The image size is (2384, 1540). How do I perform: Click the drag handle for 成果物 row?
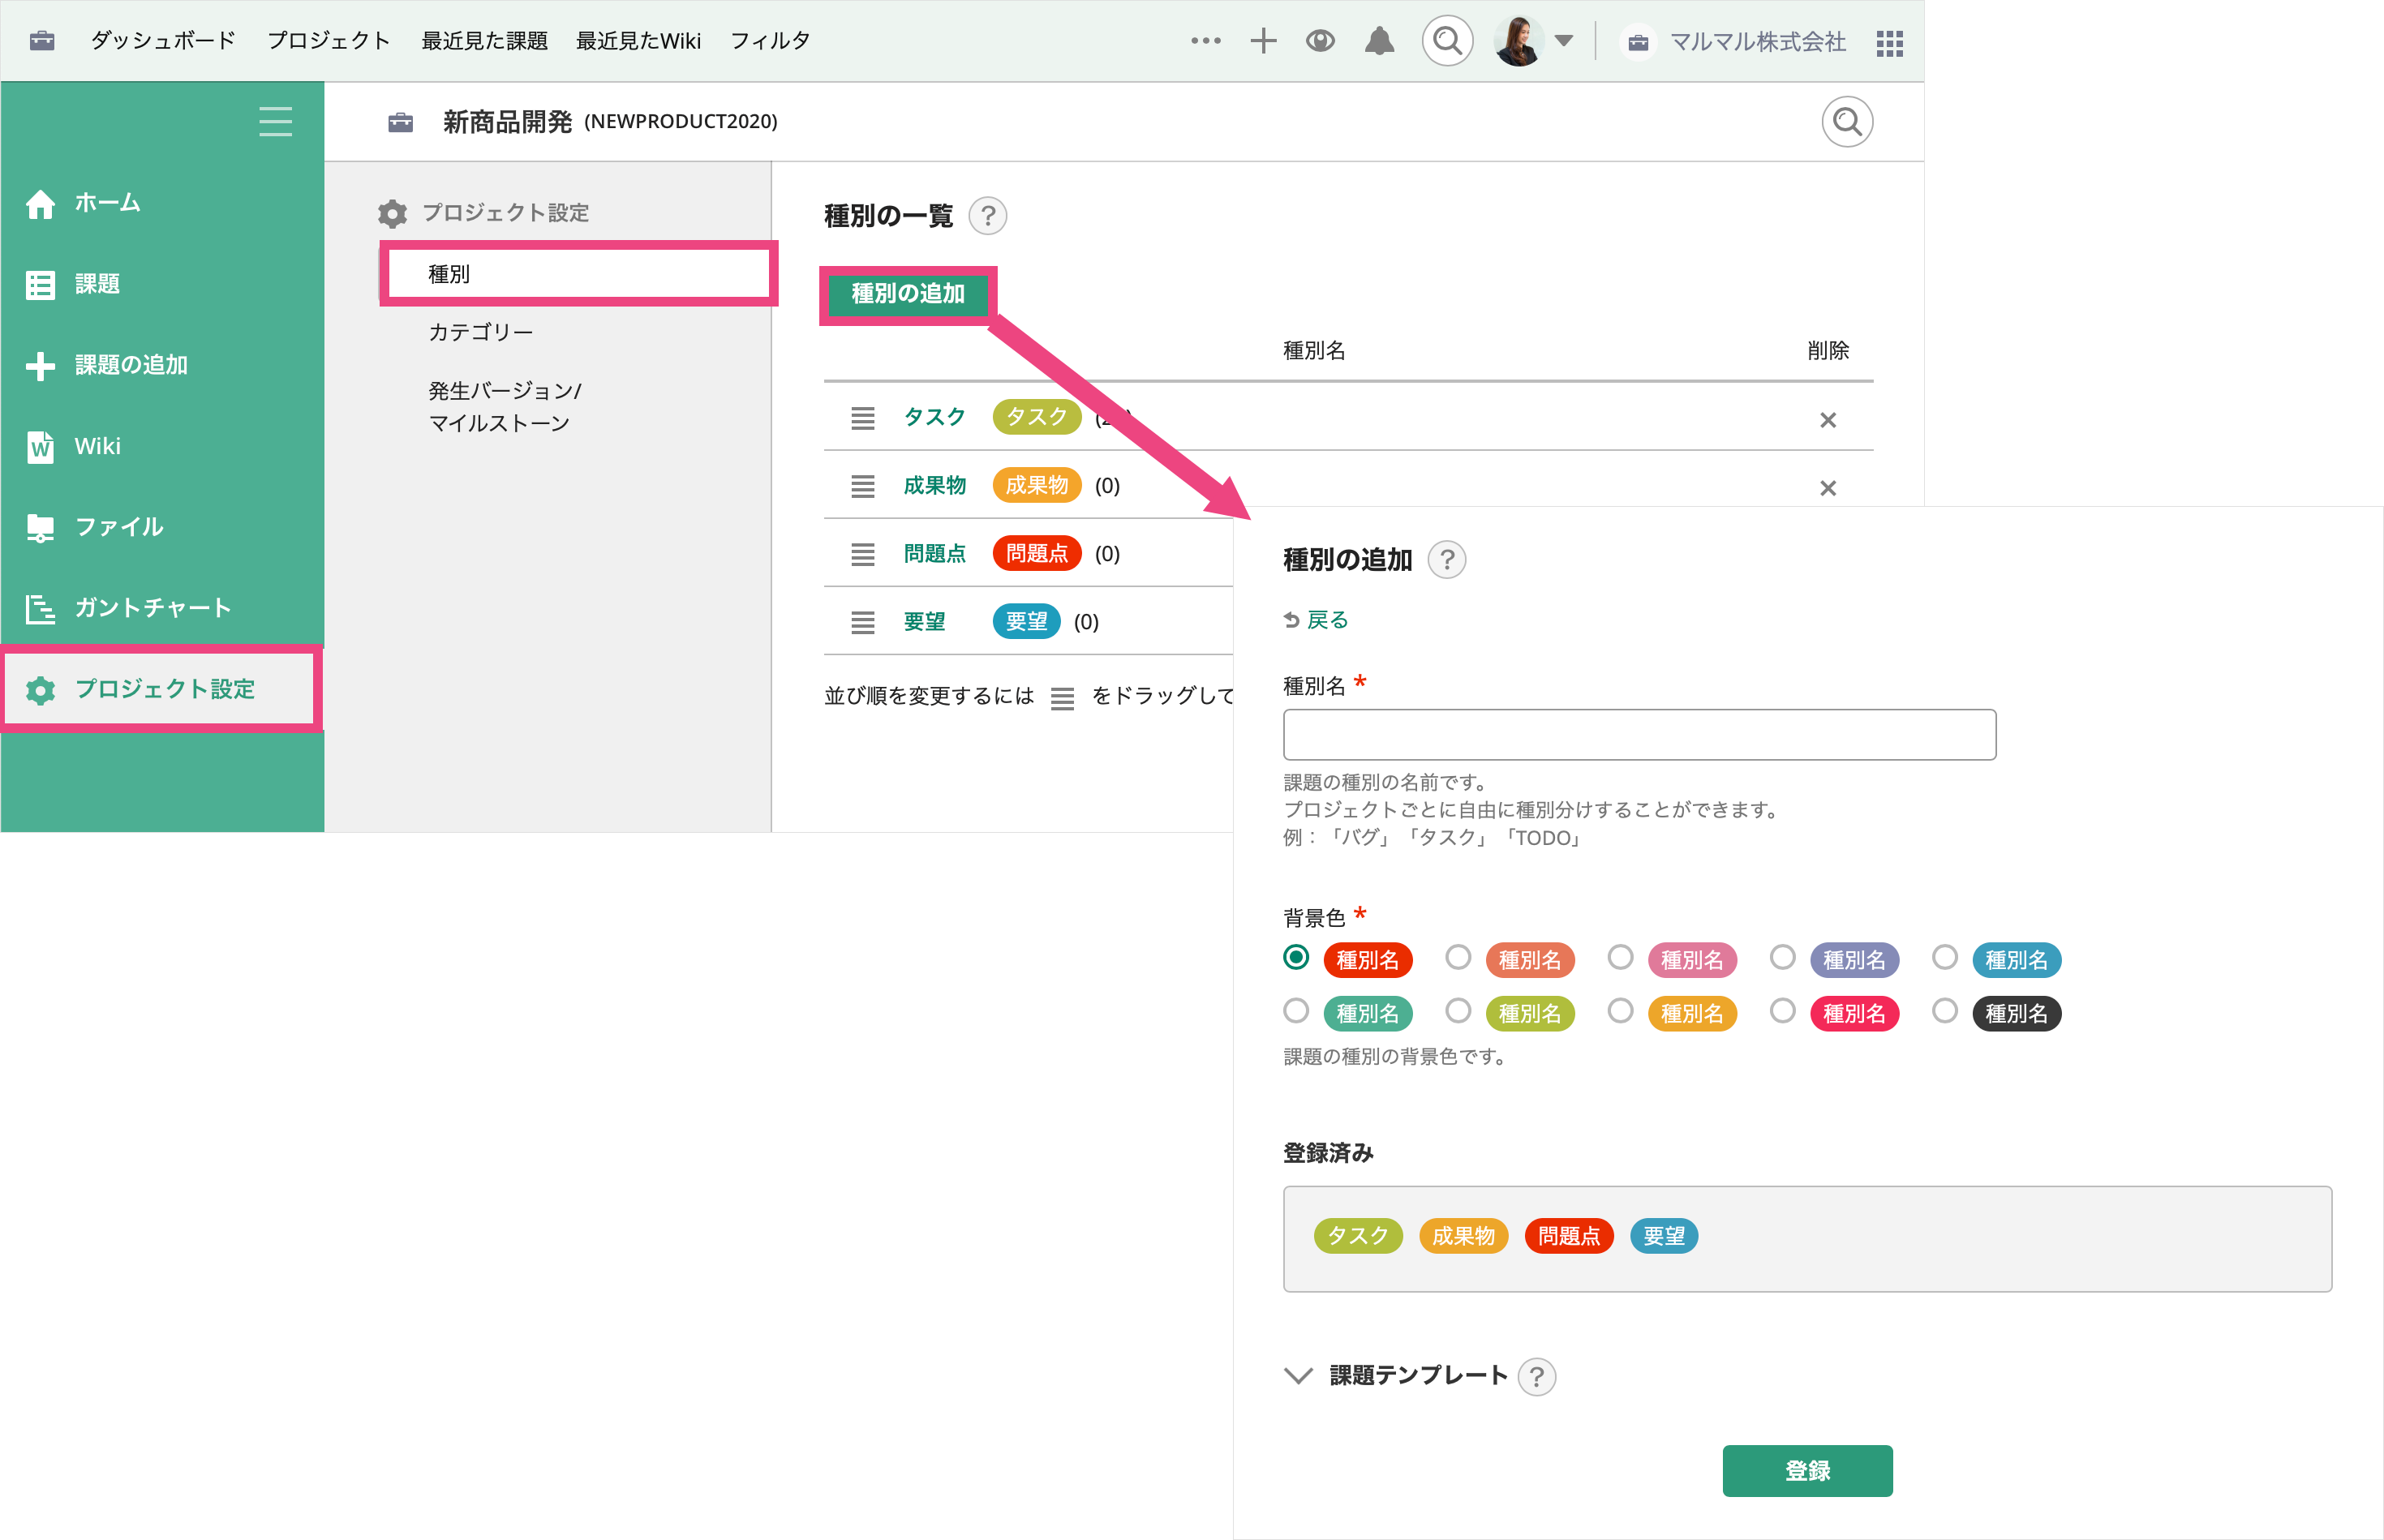pos(862,486)
